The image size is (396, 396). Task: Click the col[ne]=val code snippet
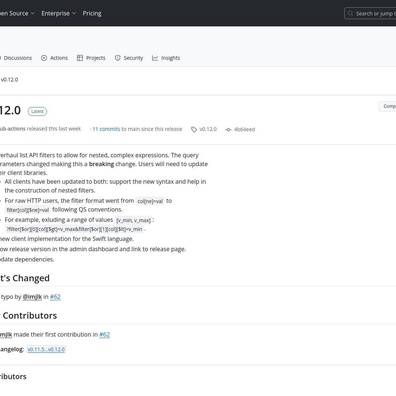[150, 201]
